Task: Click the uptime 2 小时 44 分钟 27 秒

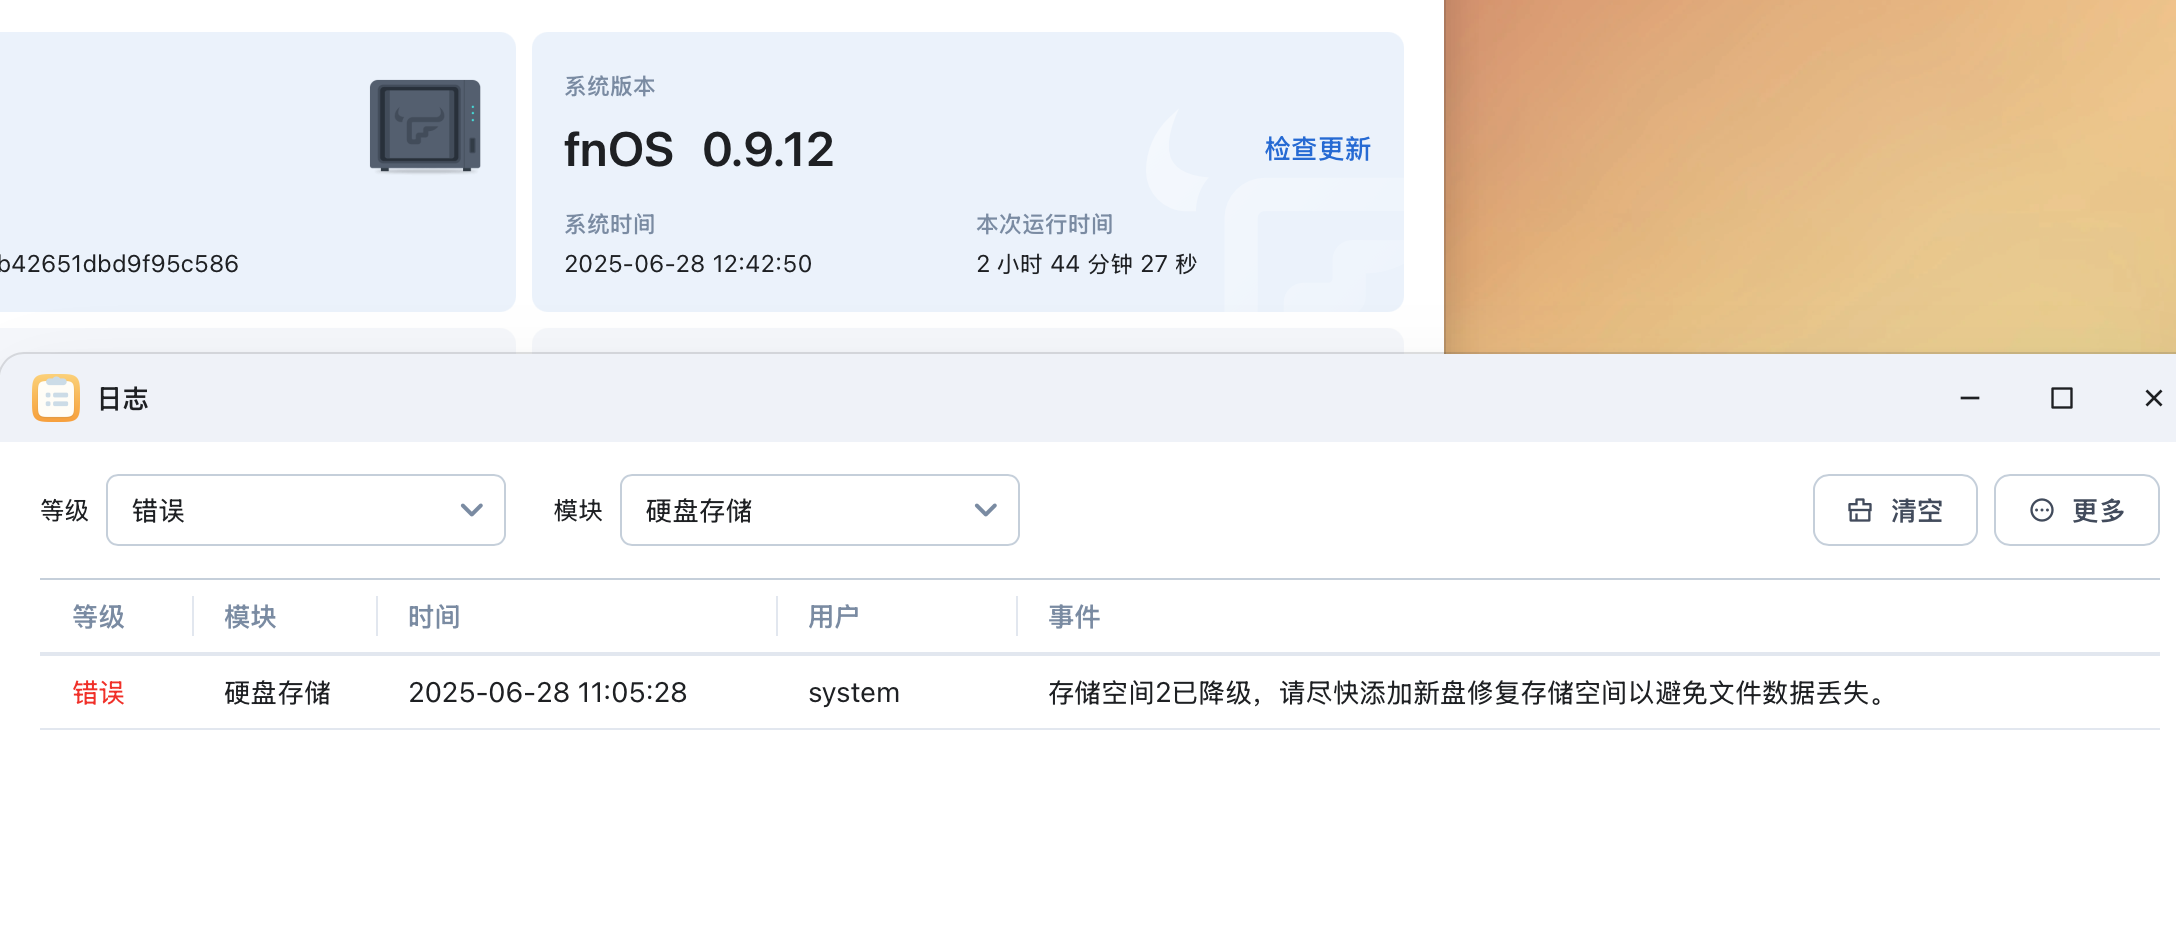Action: click(x=1087, y=264)
